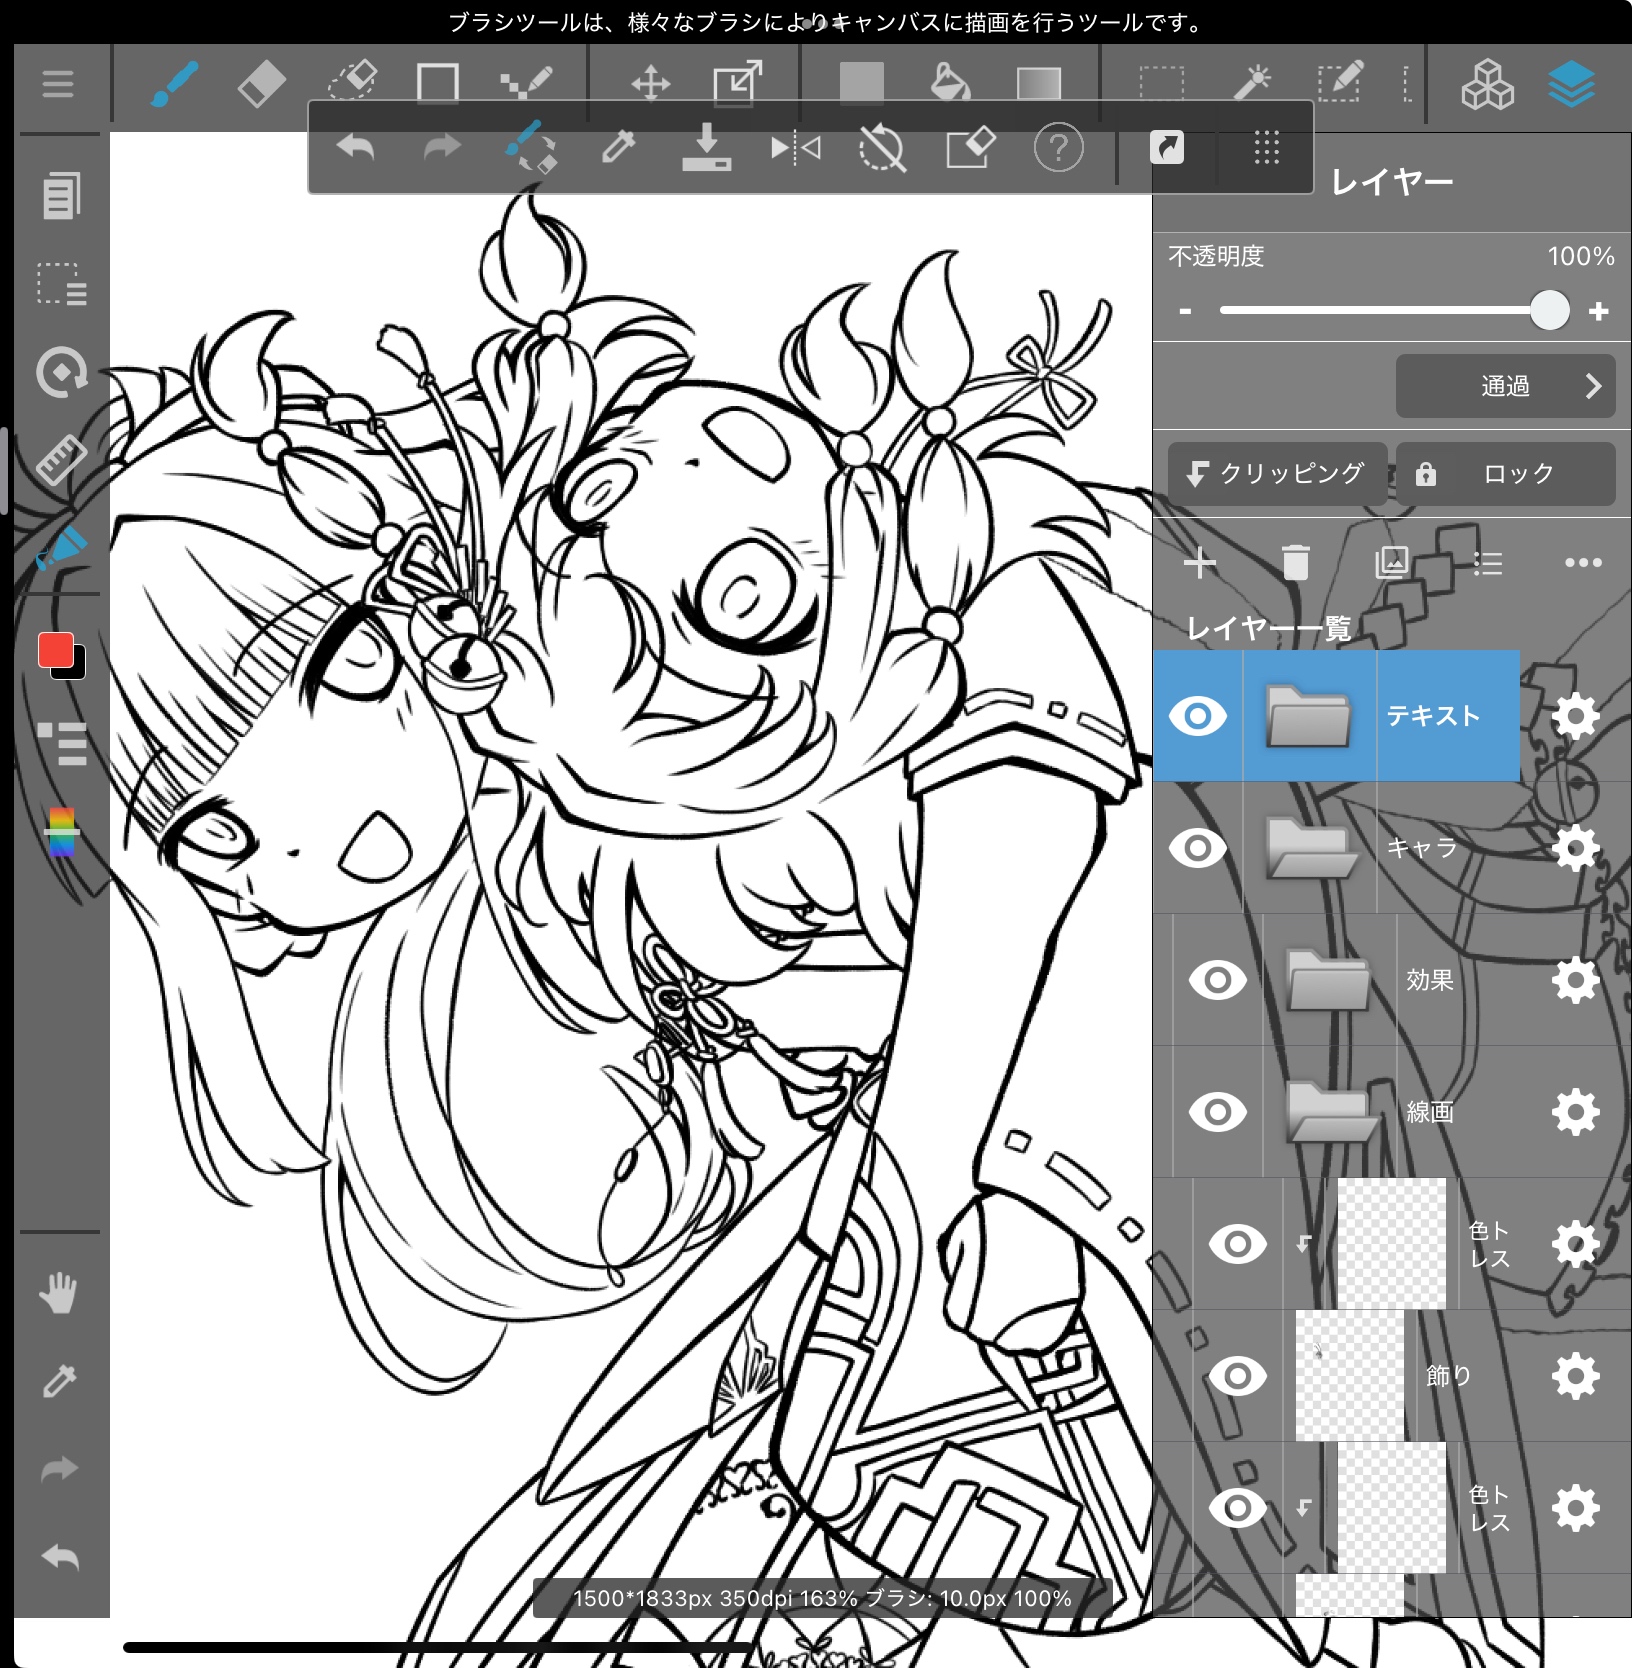Delete layer with trash icon

coord(1295,563)
